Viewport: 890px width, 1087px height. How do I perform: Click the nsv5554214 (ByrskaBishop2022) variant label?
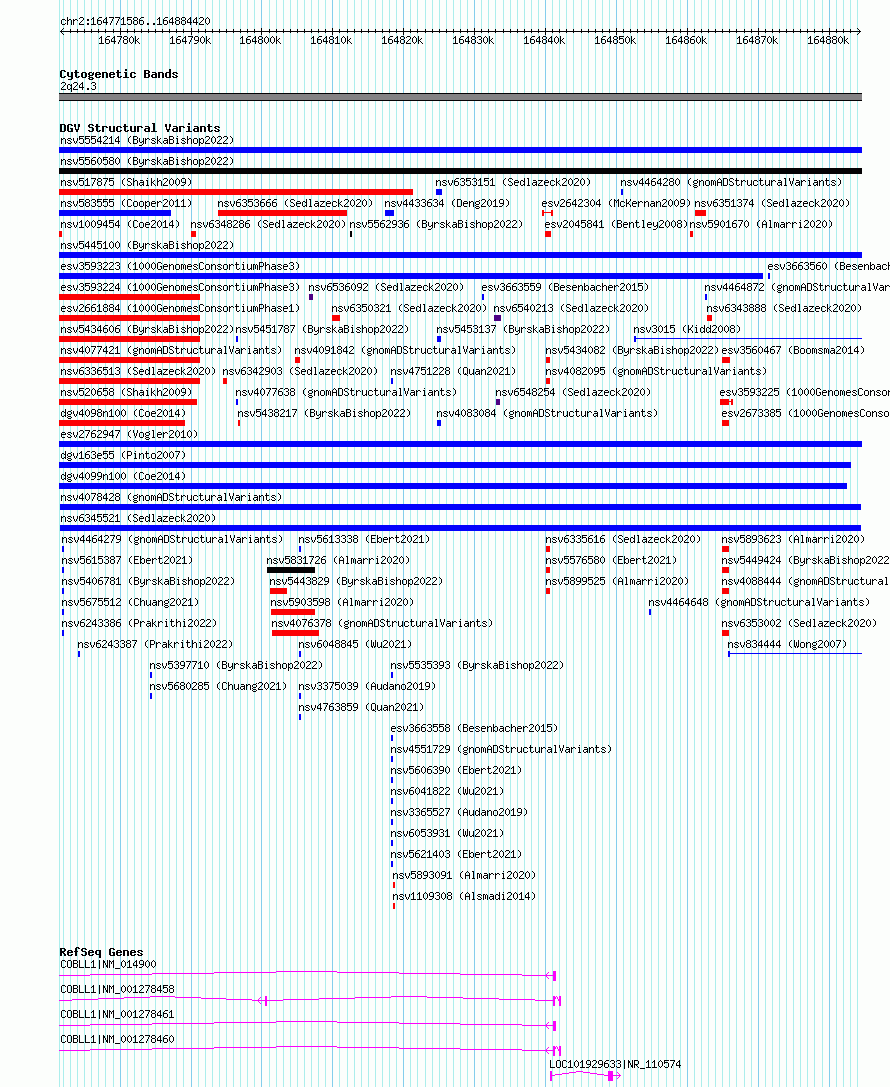(x=147, y=140)
